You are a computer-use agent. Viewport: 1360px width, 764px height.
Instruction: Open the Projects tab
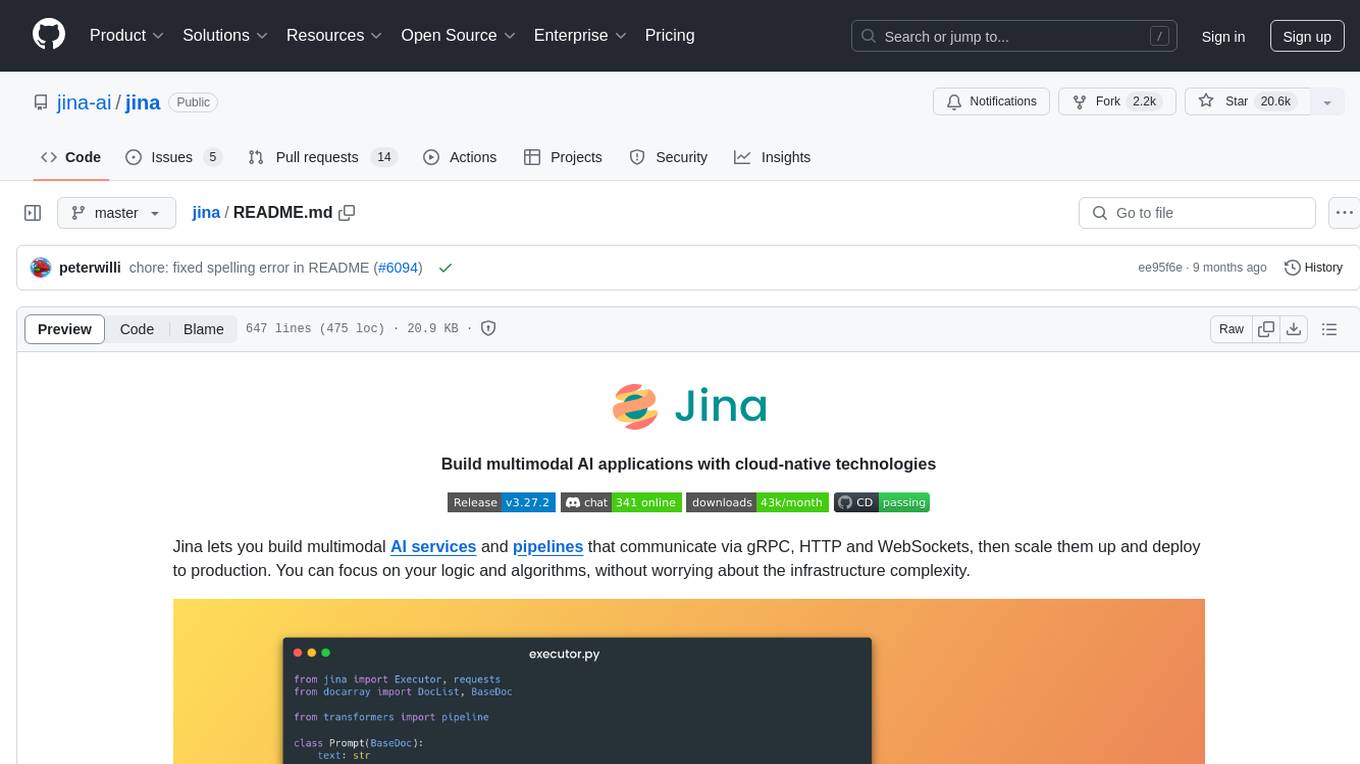(563, 157)
